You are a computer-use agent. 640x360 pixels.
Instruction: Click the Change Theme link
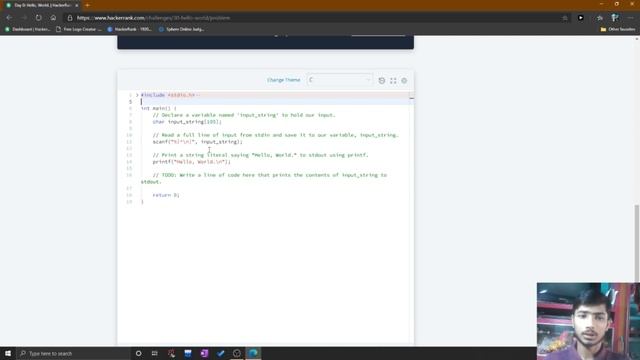click(x=283, y=80)
